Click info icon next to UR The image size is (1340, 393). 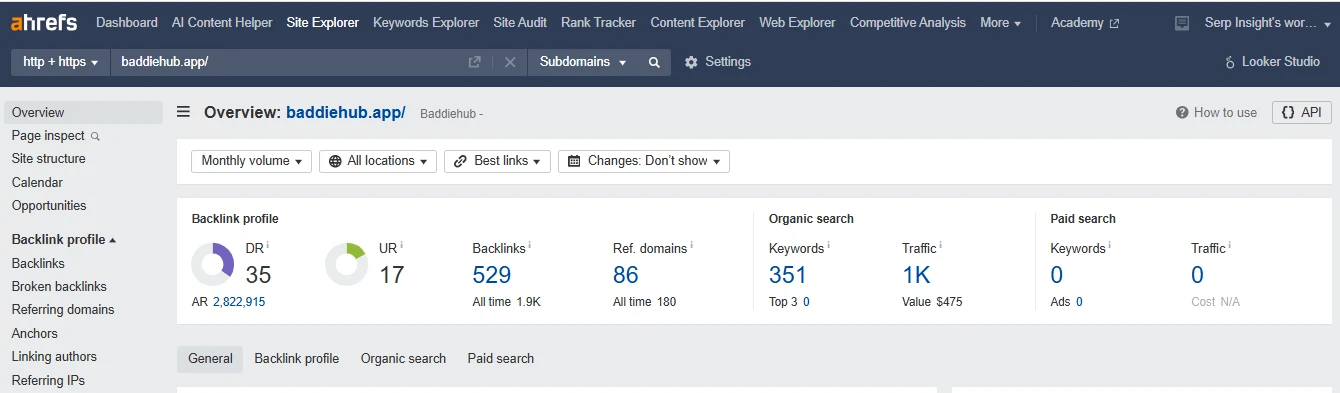coord(401,245)
